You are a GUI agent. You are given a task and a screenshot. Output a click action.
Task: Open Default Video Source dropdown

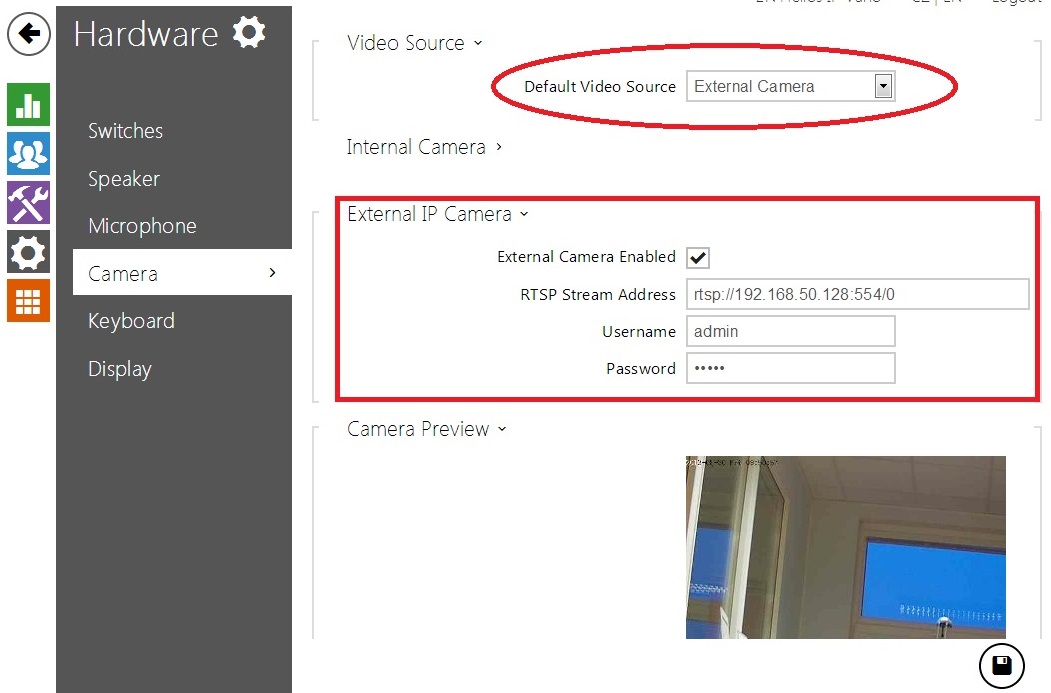coord(790,87)
